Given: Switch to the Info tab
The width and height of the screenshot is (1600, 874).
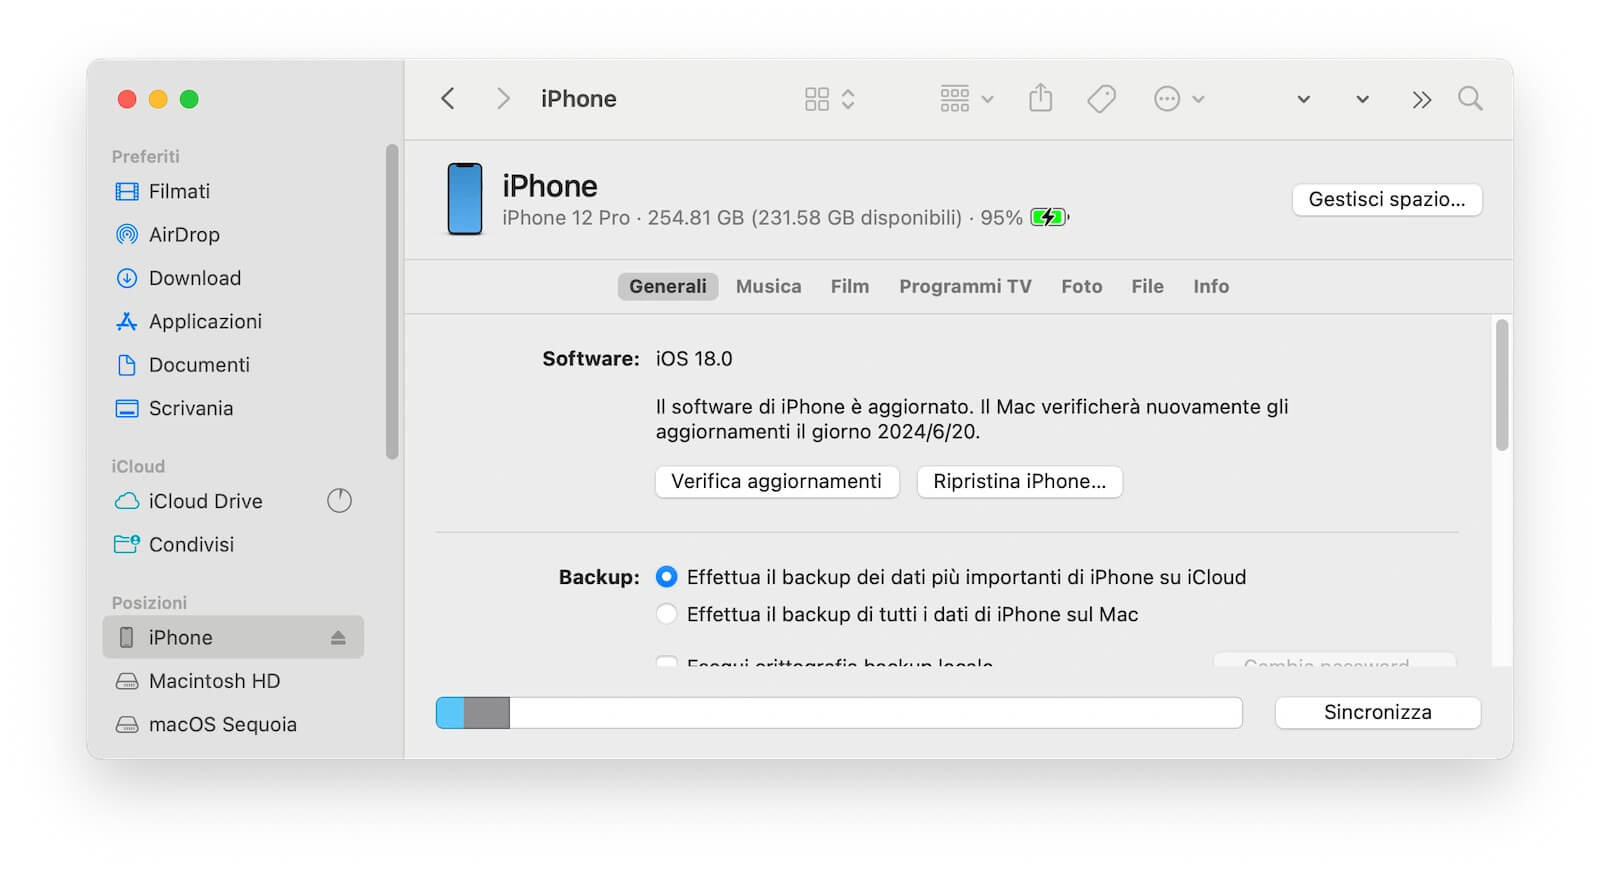Looking at the screenshot, I should coord(1211,286).
